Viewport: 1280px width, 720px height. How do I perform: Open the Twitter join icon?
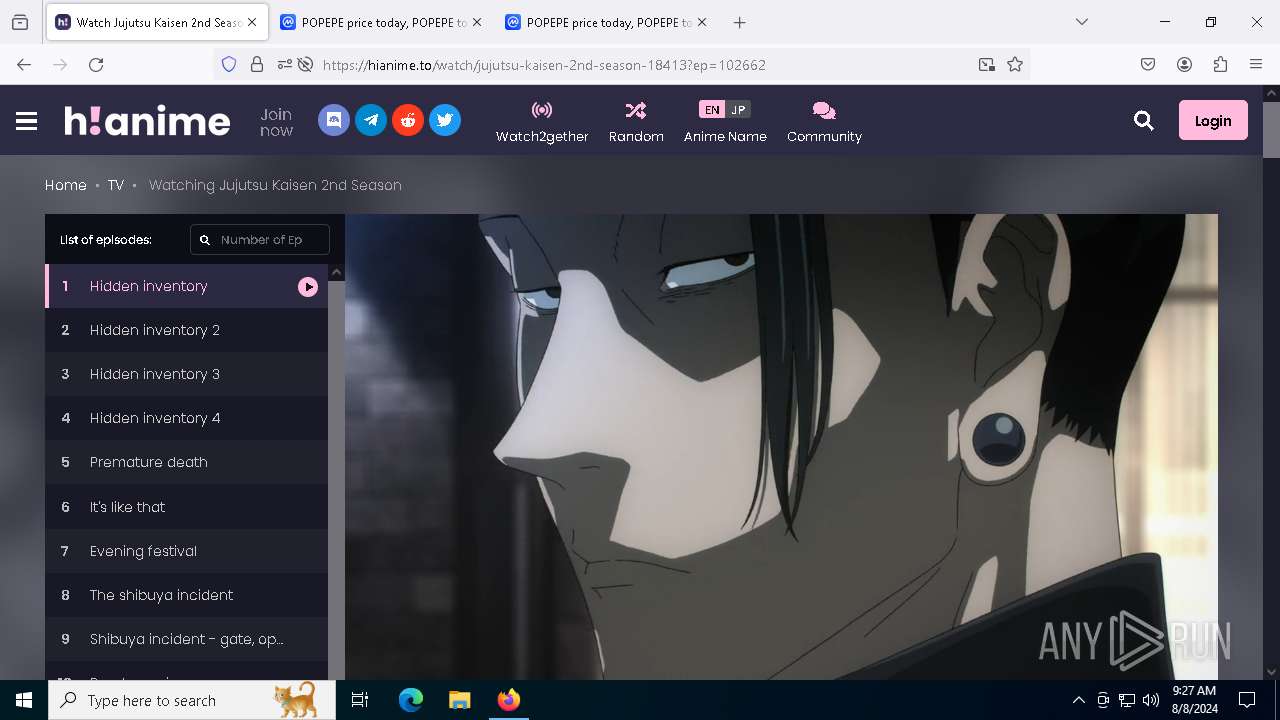(445, 120)
